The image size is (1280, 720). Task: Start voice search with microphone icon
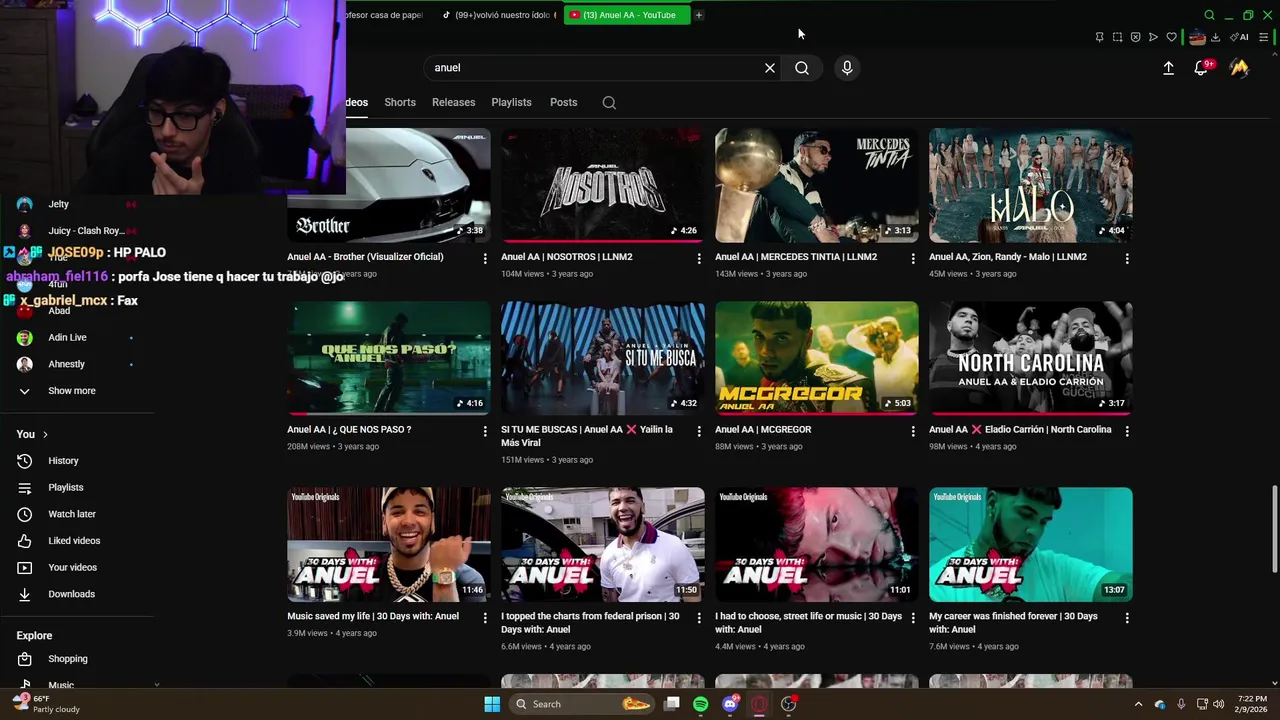click(847, 68)
